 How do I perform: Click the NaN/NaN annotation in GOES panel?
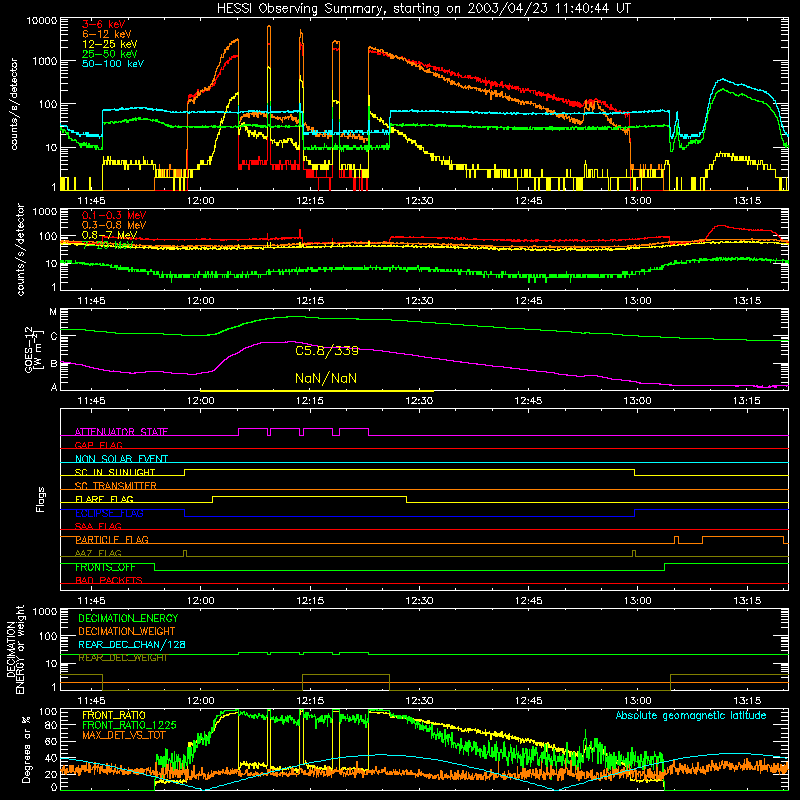click(x=326, y=378)
